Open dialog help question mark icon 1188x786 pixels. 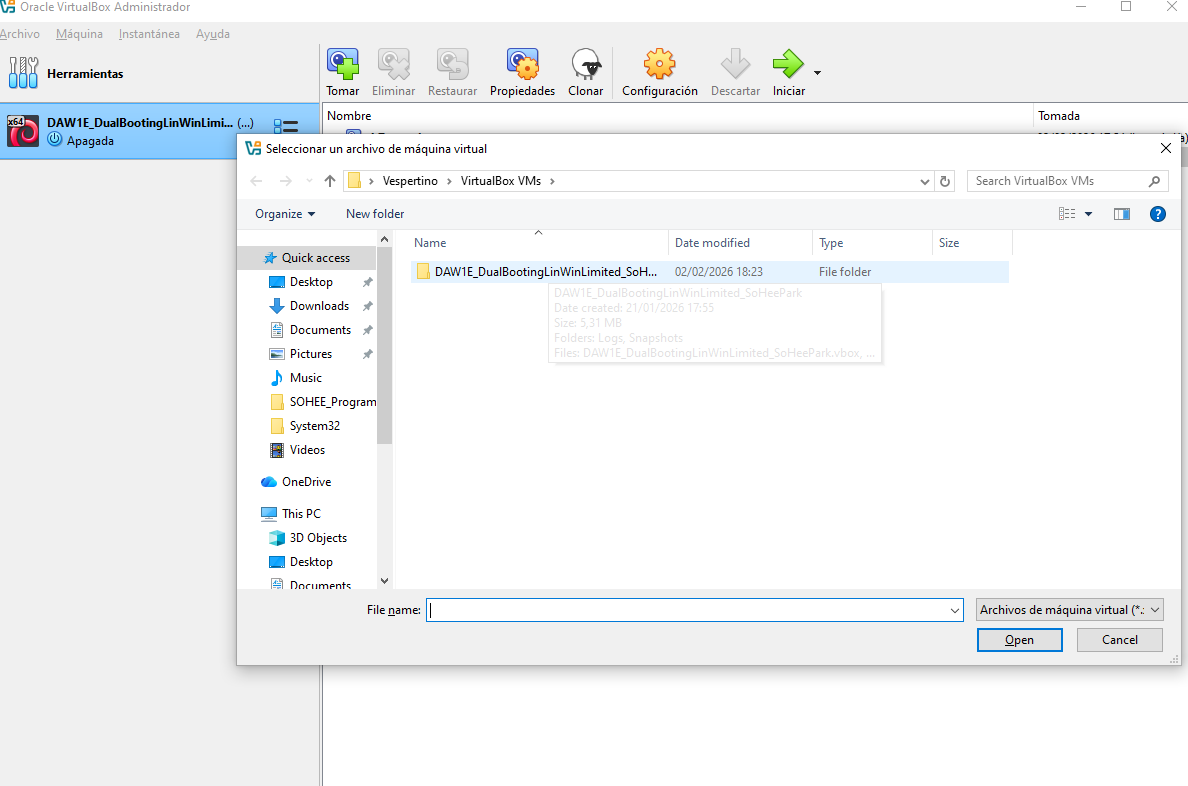click(x=1158, y=214)
